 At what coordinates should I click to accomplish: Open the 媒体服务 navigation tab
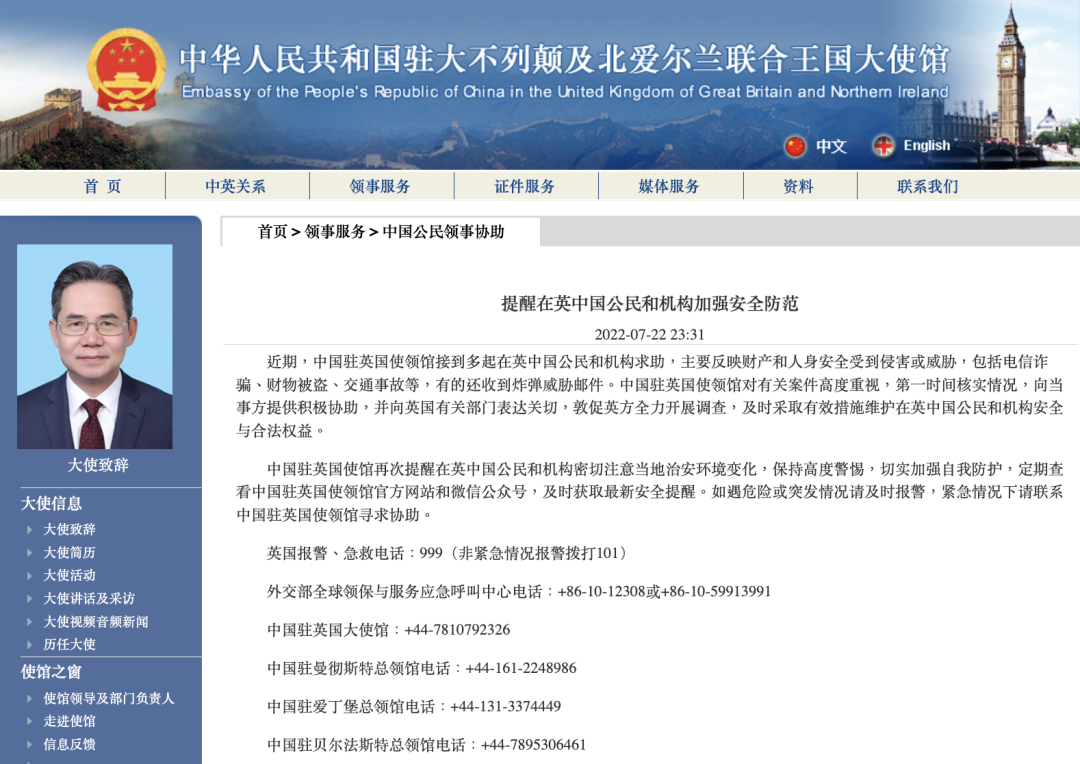tap(669, 186)
